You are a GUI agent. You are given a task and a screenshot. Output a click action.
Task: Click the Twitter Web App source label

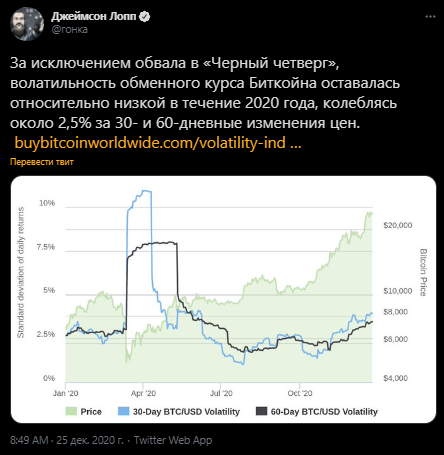click(173, 440)
